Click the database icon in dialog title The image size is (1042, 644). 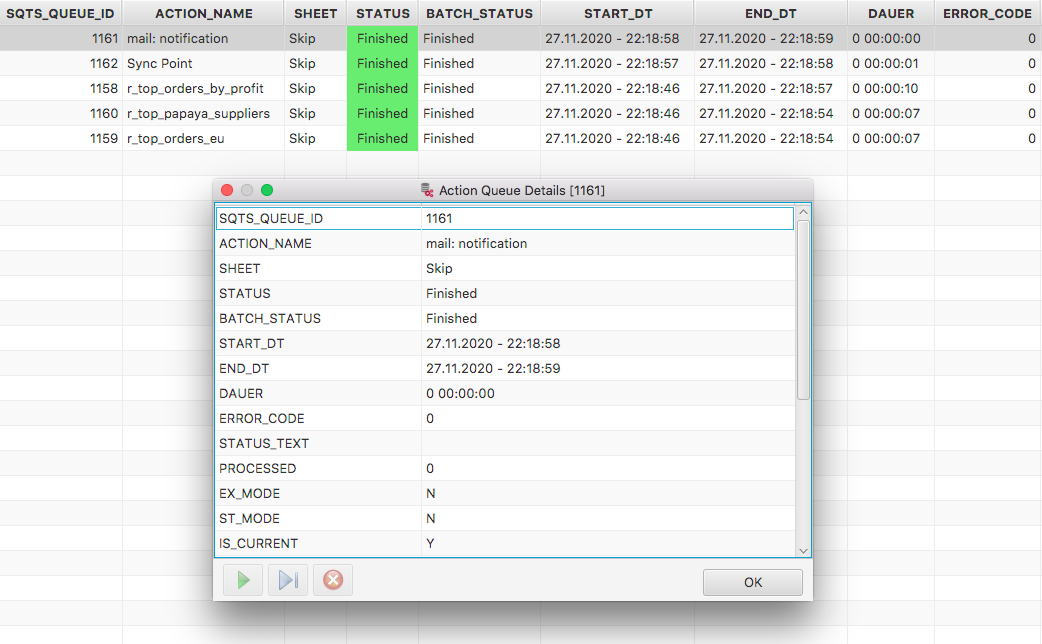427,190
